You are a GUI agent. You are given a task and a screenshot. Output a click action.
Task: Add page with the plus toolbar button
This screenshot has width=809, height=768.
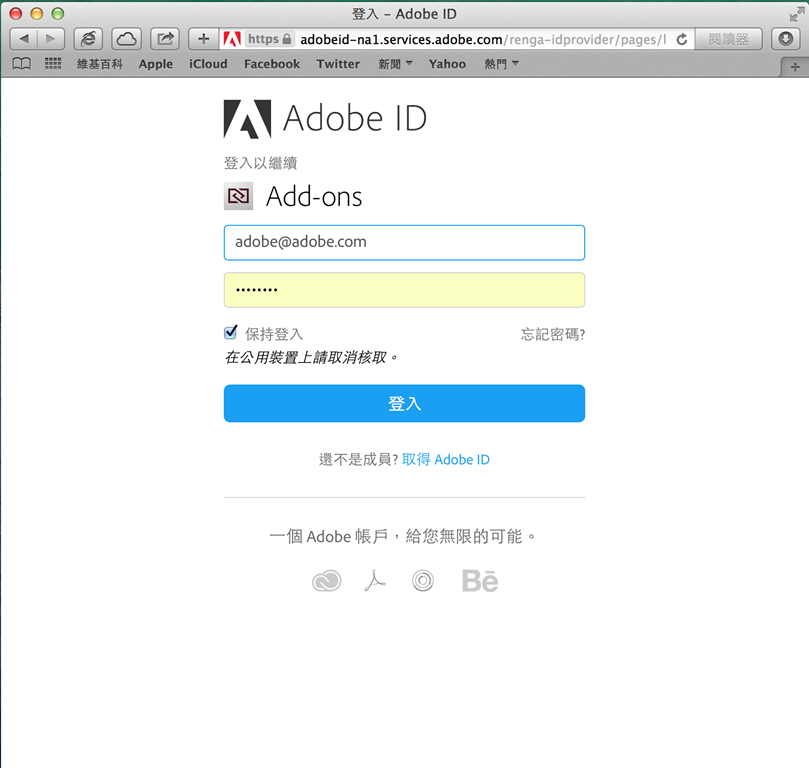[x=203, y=39]
